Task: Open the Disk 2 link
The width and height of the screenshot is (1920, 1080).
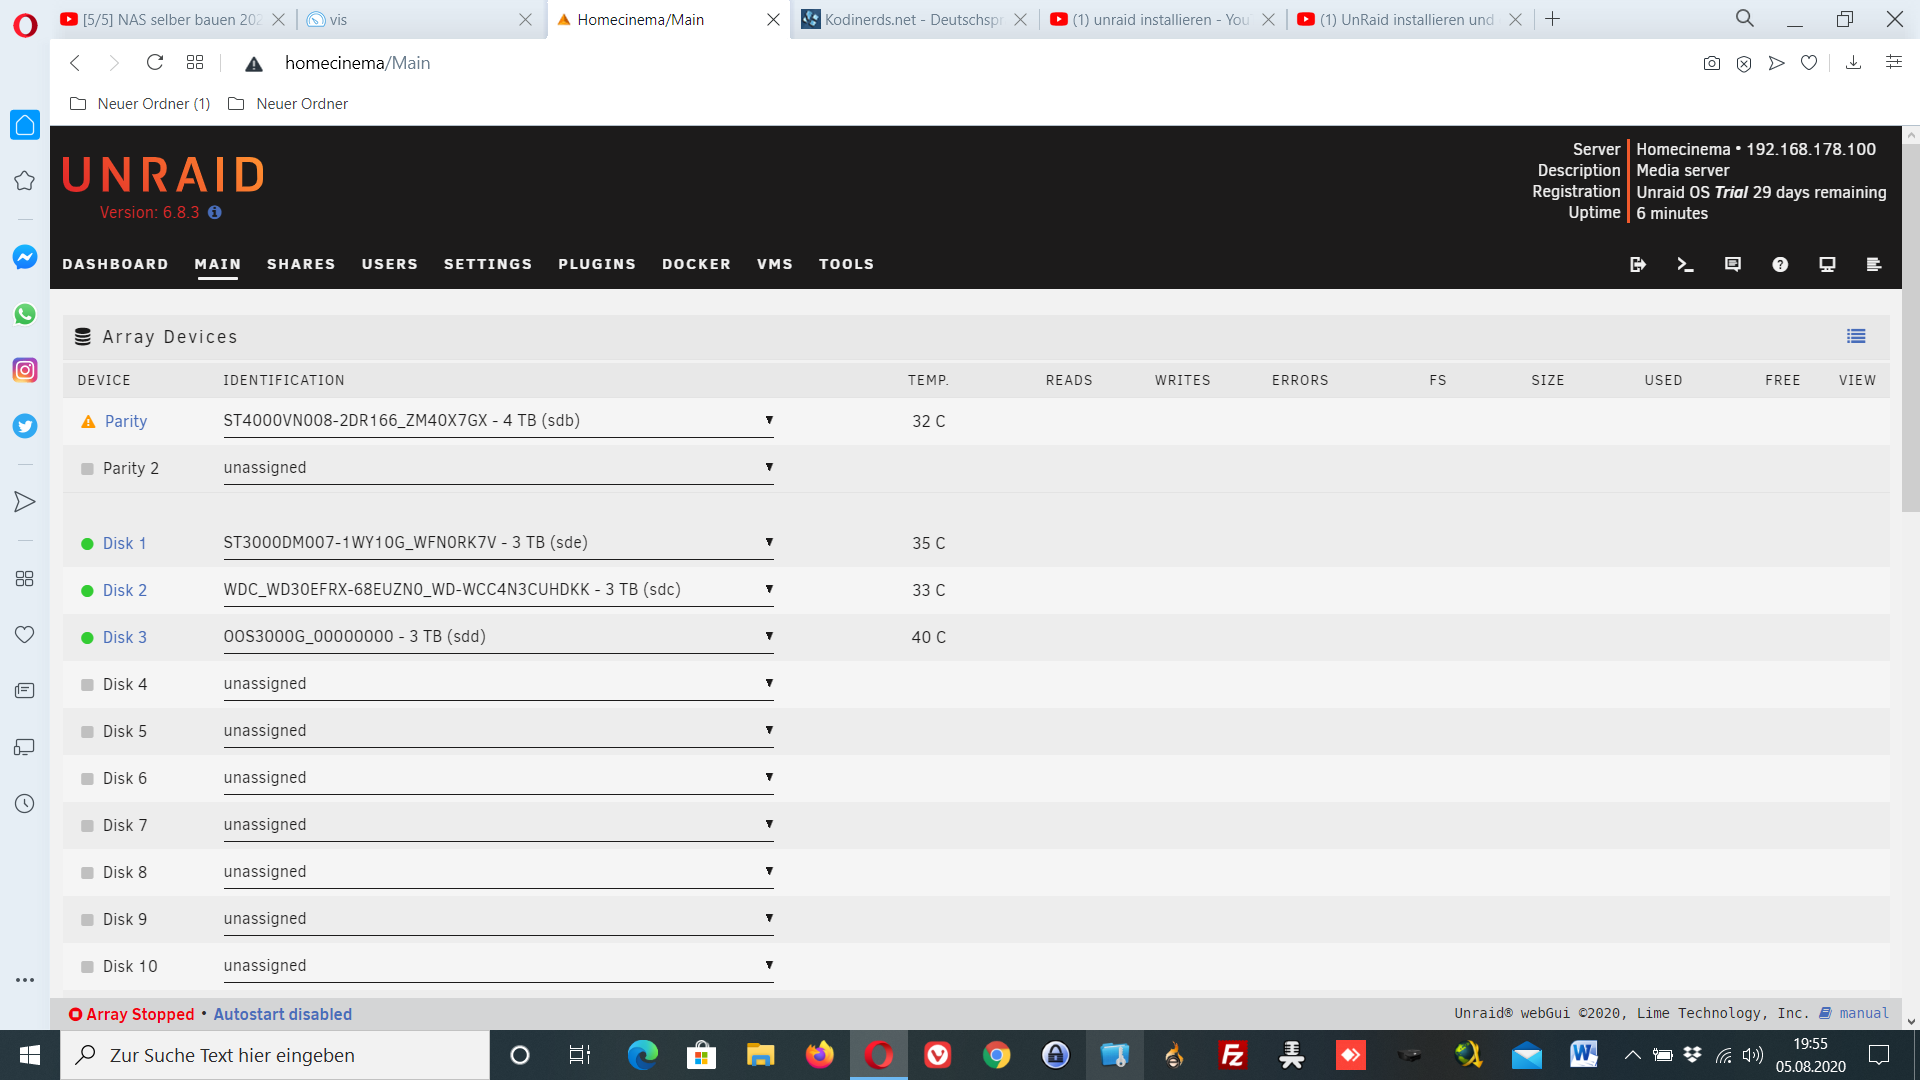Action: (x=125, y=591)
